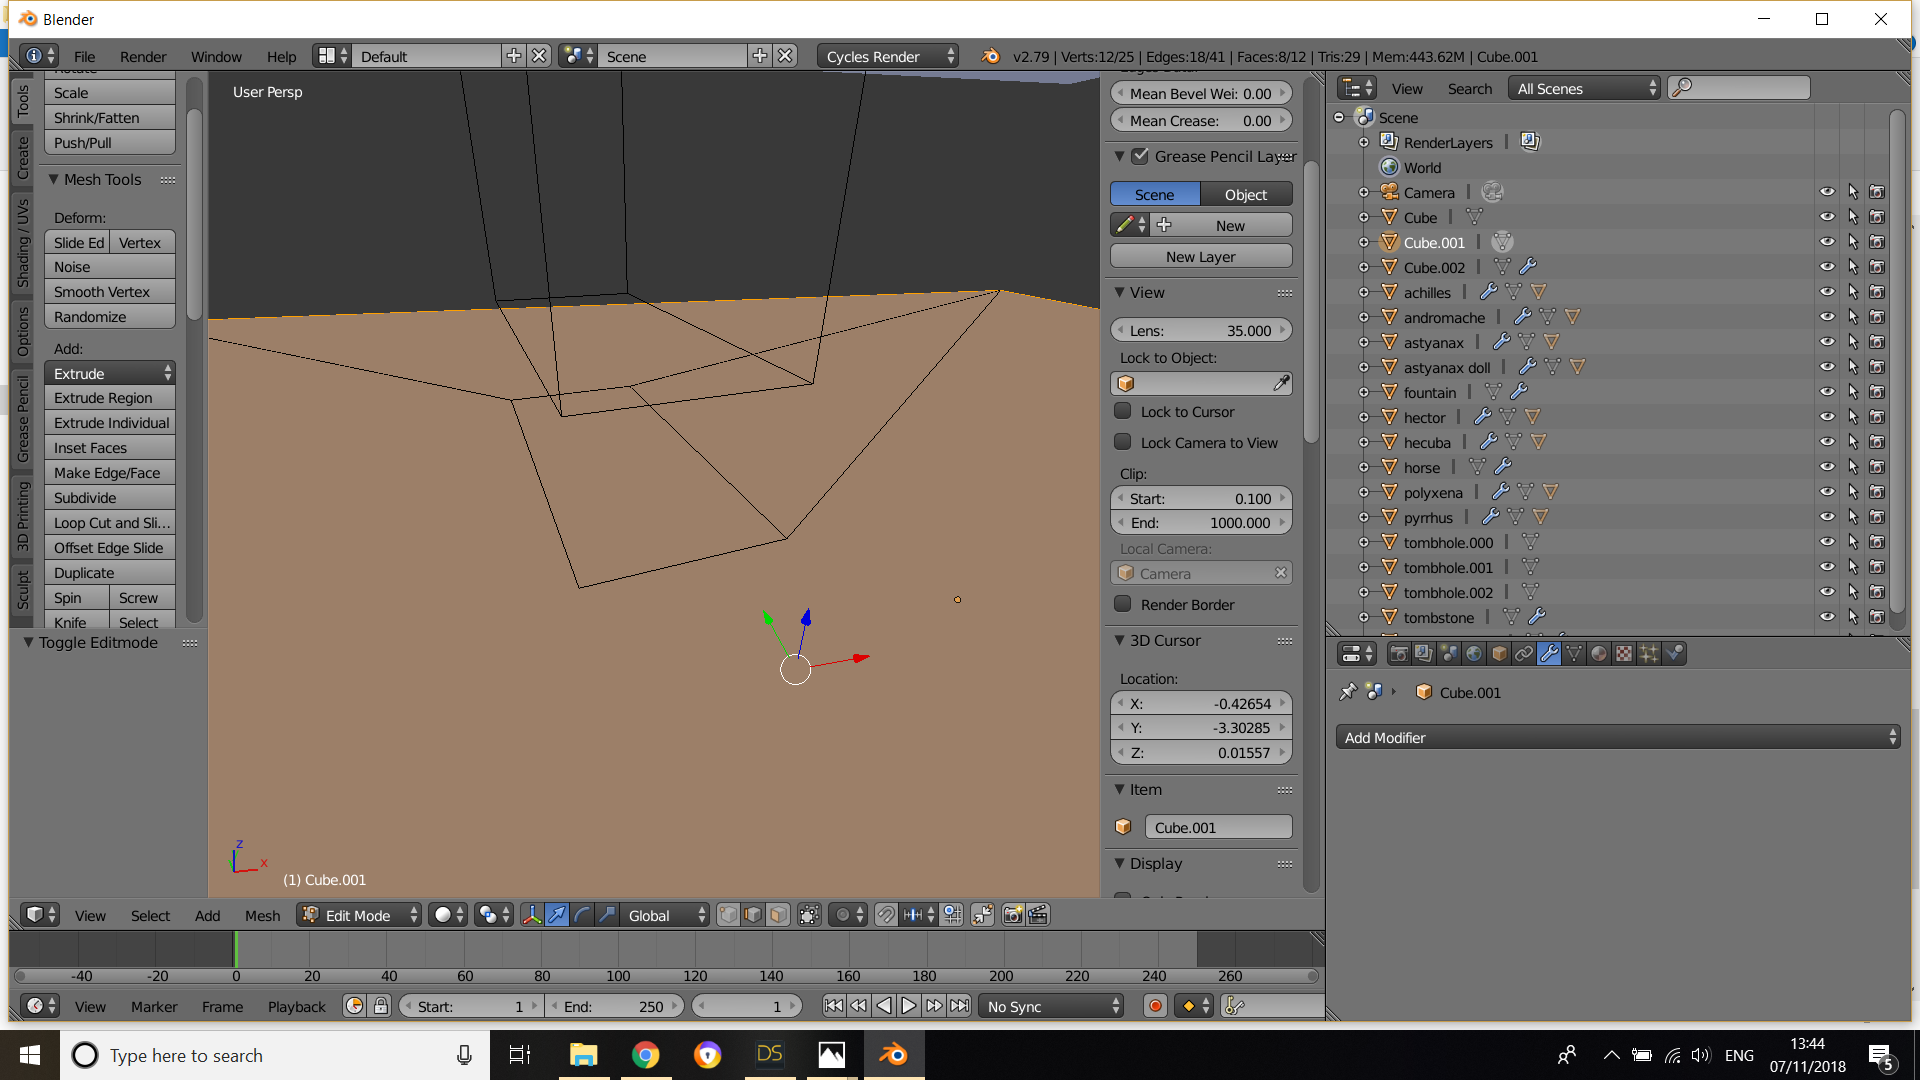1920x1080 pixels.
Task: Select the Spin tool
Action: pyautogui.click(x=67, y=596)
